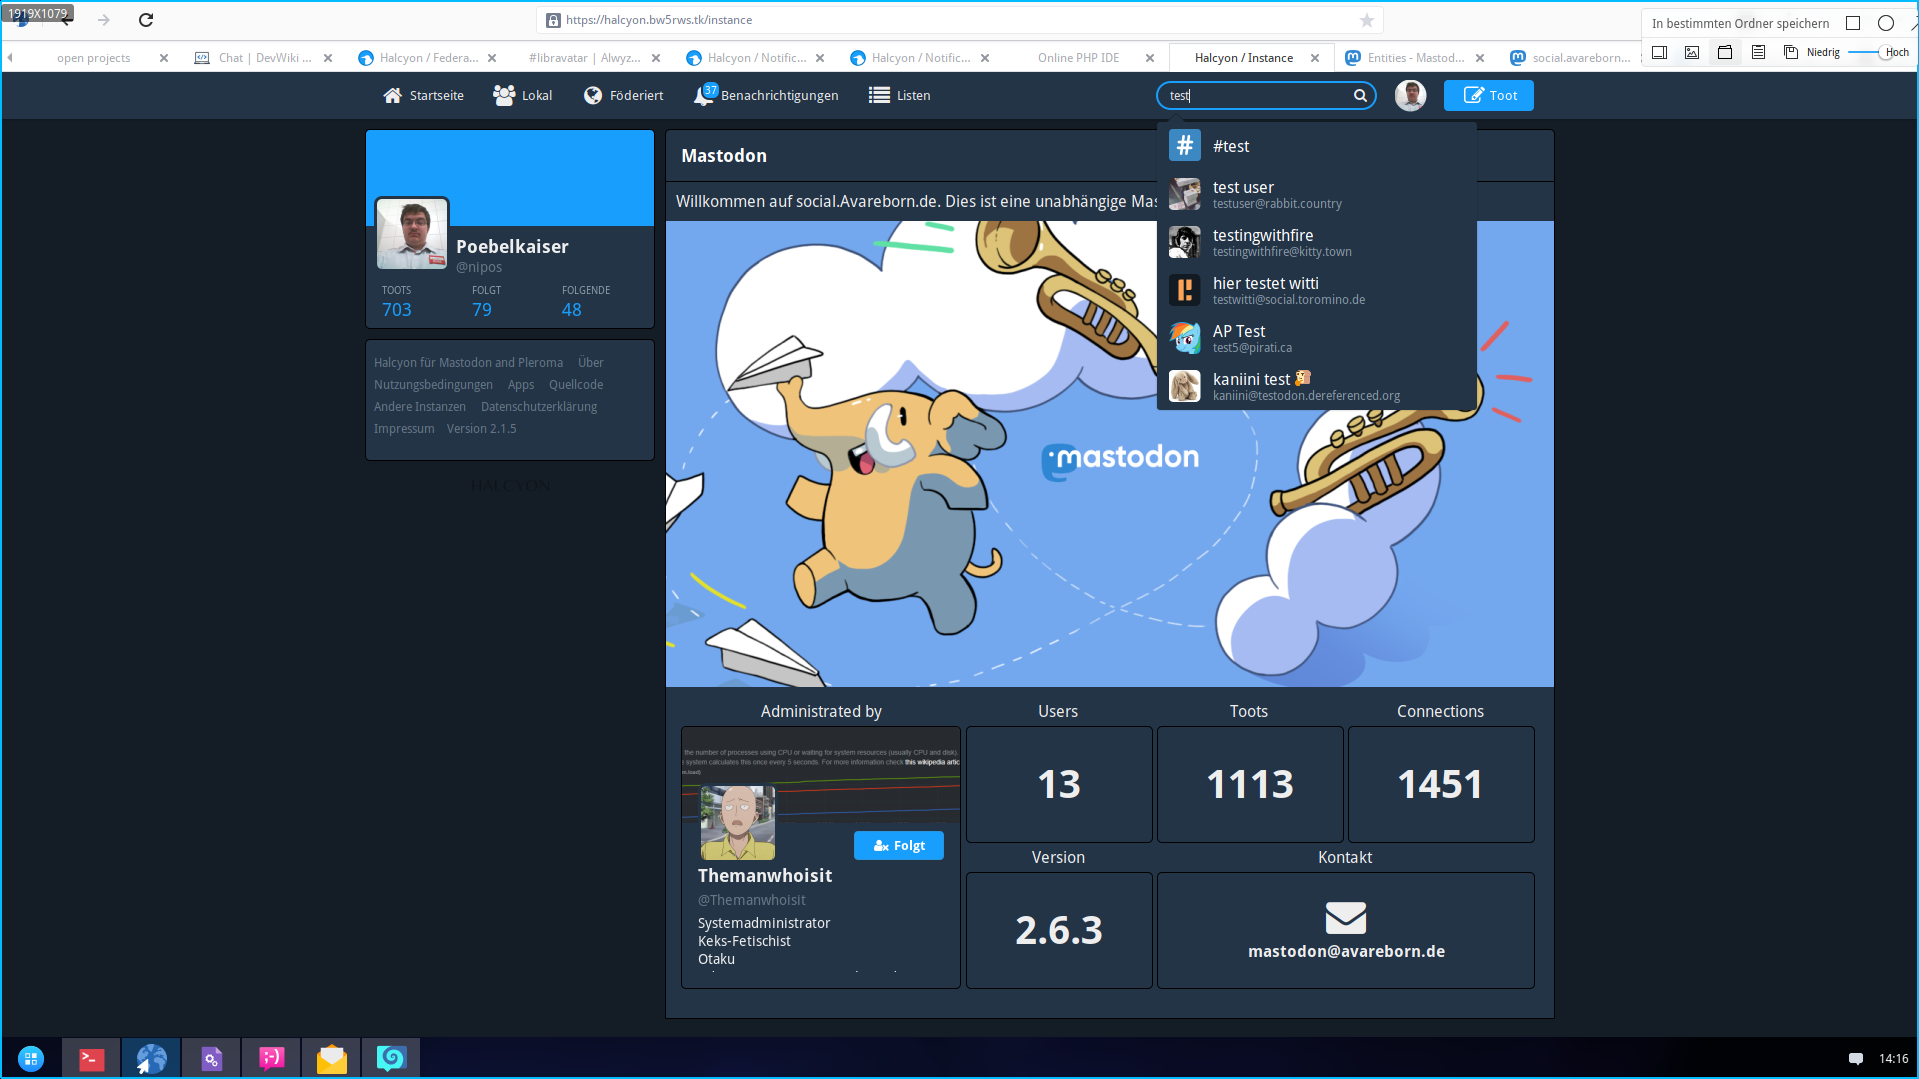Click the #test hashtag icon
This screenshot has width=1919, height=1079.
(x=1185, y=146)
